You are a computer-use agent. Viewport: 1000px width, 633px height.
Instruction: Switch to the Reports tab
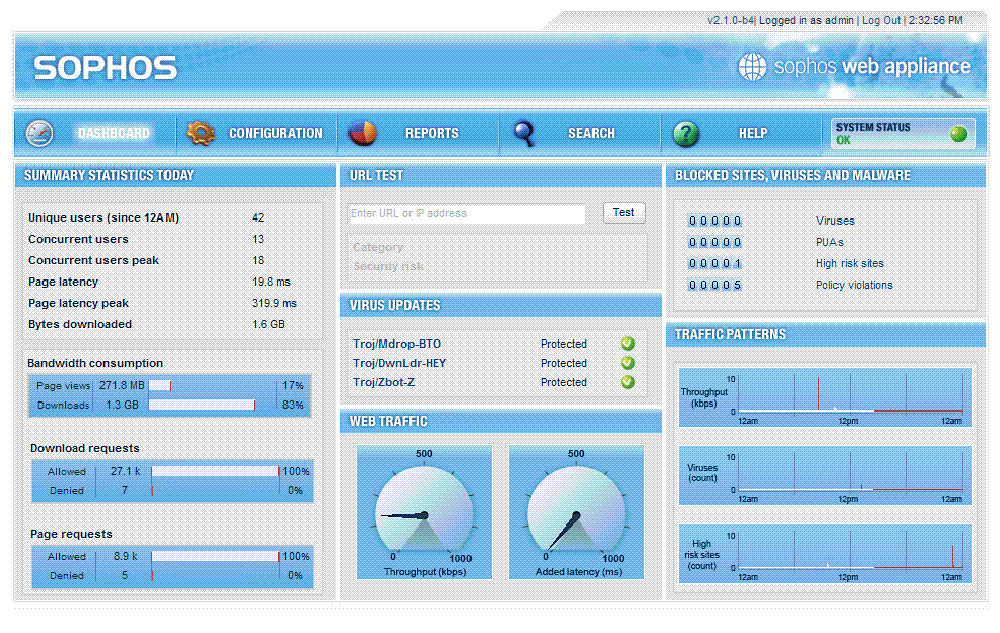(x=418, y=133)
